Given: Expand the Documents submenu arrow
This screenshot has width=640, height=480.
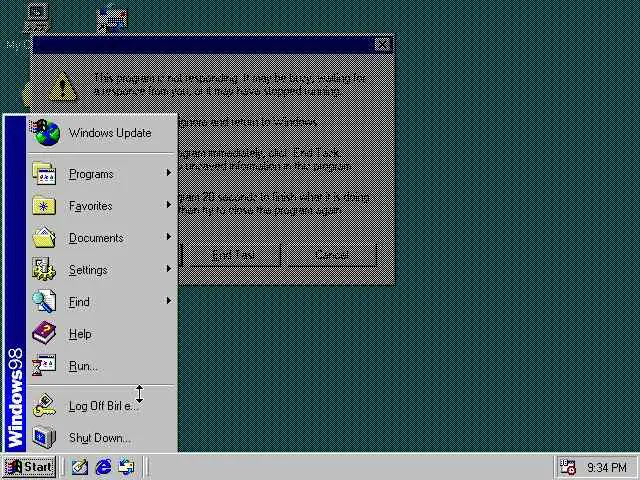Looking at the screenshot, I should click(x=168, y=237).
